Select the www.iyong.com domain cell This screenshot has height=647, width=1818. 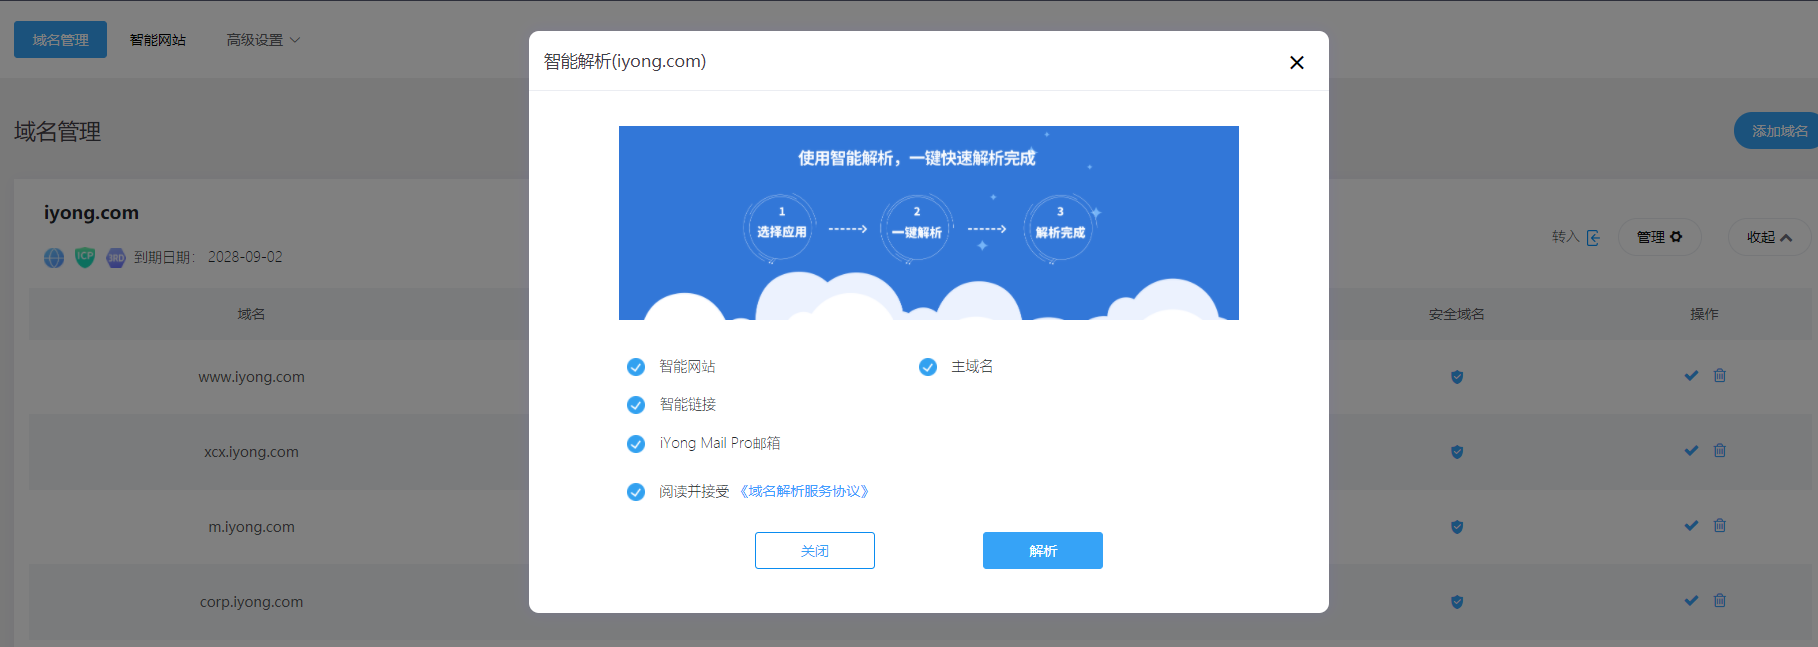click(251, 377)
